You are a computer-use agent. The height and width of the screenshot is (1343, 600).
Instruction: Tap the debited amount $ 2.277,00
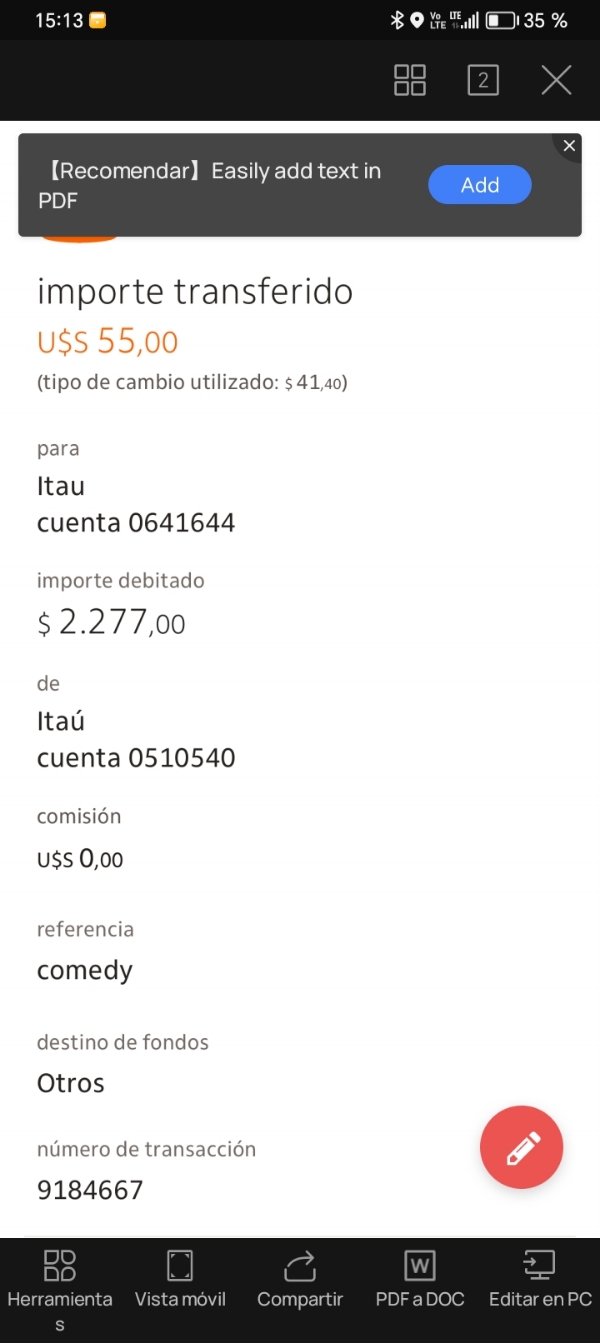coord(111,624)
